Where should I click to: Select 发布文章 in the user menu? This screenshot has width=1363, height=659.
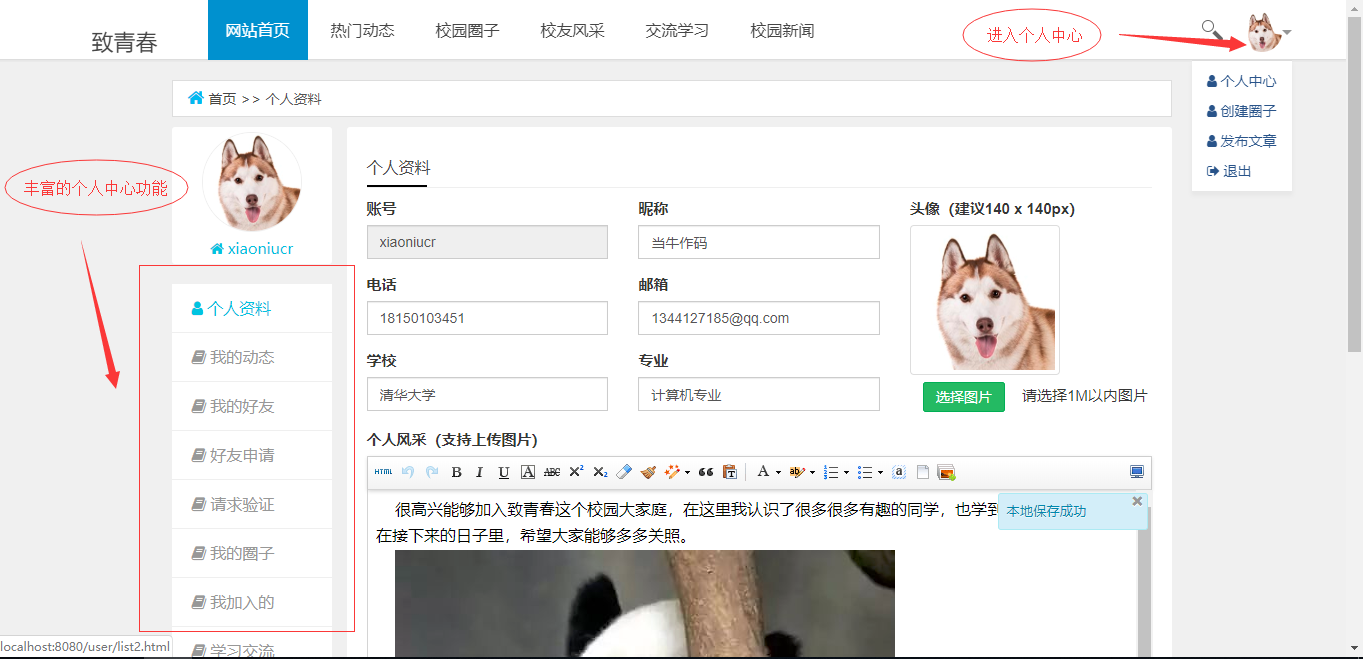[x=1242, y=141]
